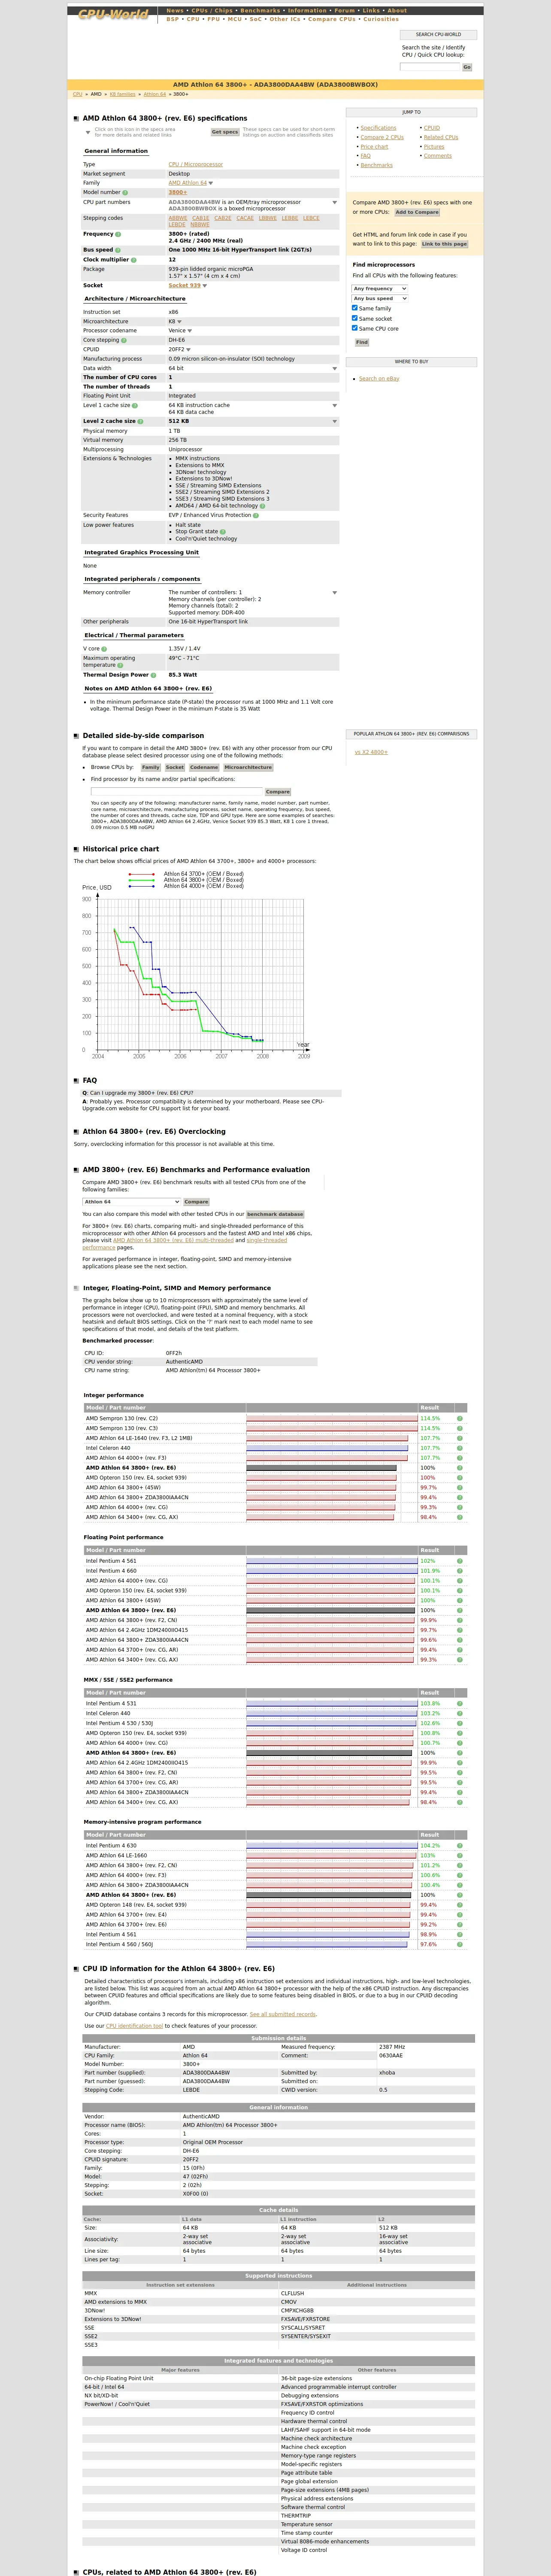Click help icon next to Core stepping
This screenshot has height=2576, width=551.
124,340
